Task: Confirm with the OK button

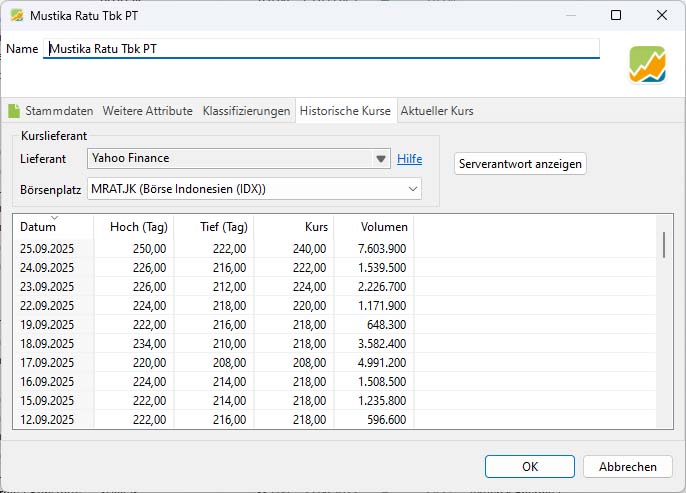Action: pyautogui.click(x=529, y=466)
